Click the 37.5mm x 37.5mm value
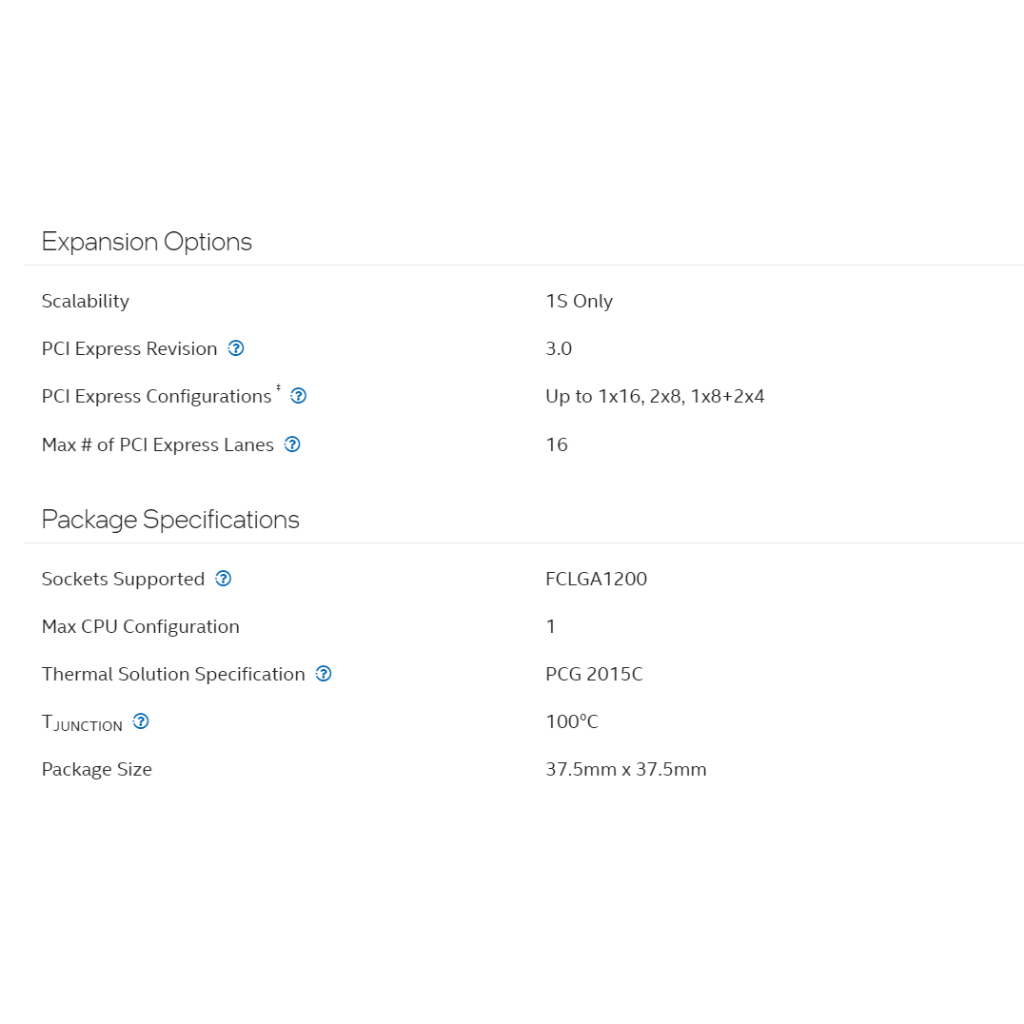The image size is (1024, 1024). (x=625, y=769)
